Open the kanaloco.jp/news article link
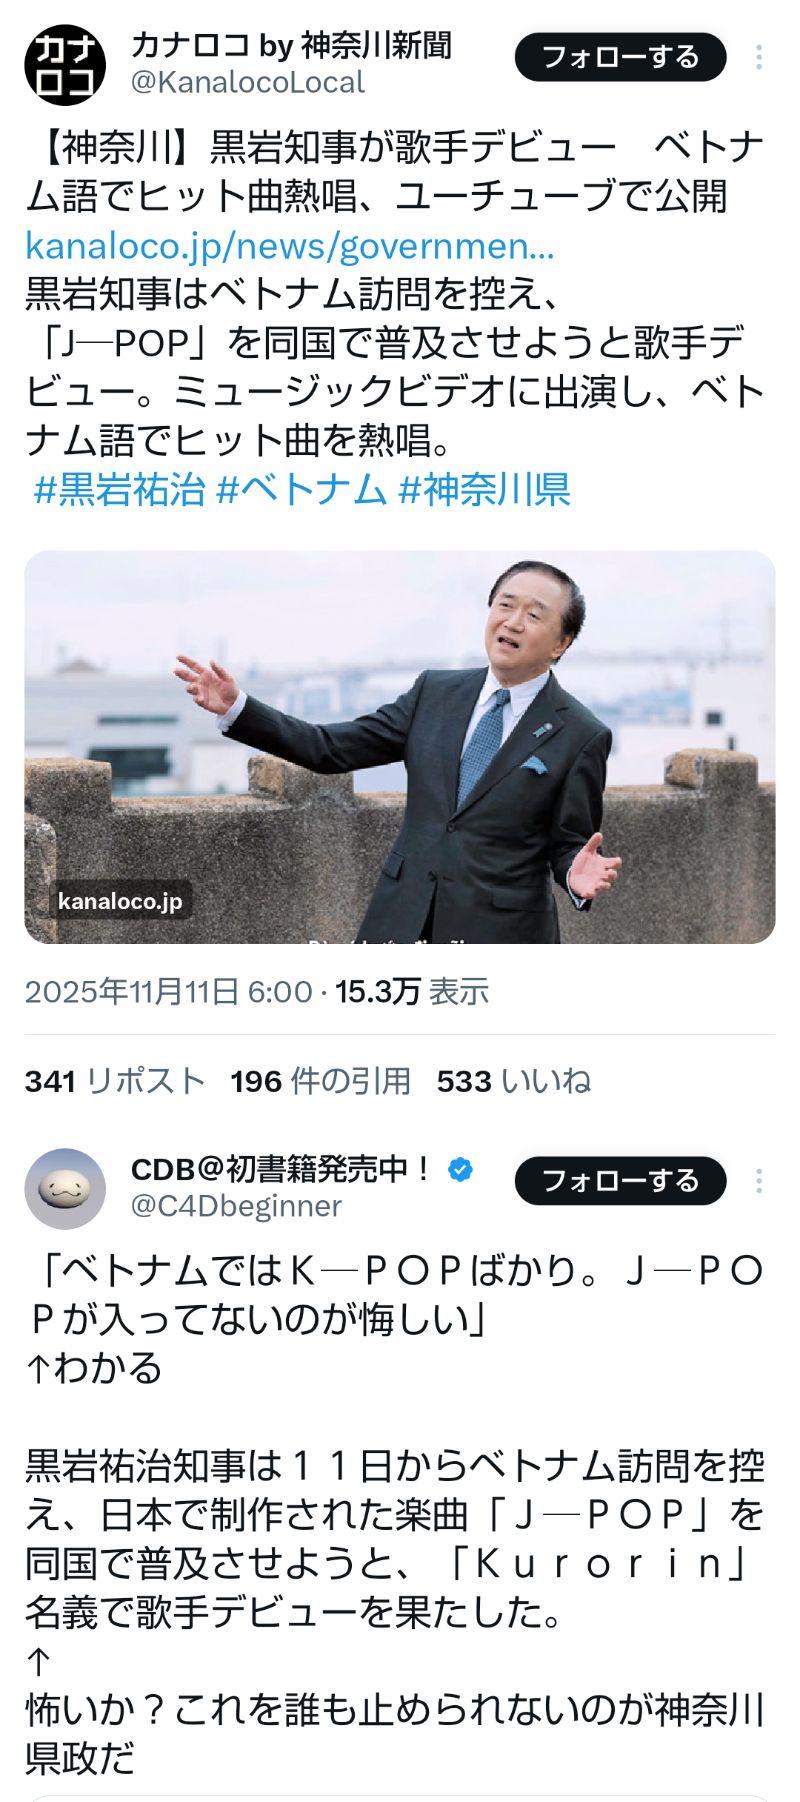The image size is (800, 1802). tap(290, 245)
